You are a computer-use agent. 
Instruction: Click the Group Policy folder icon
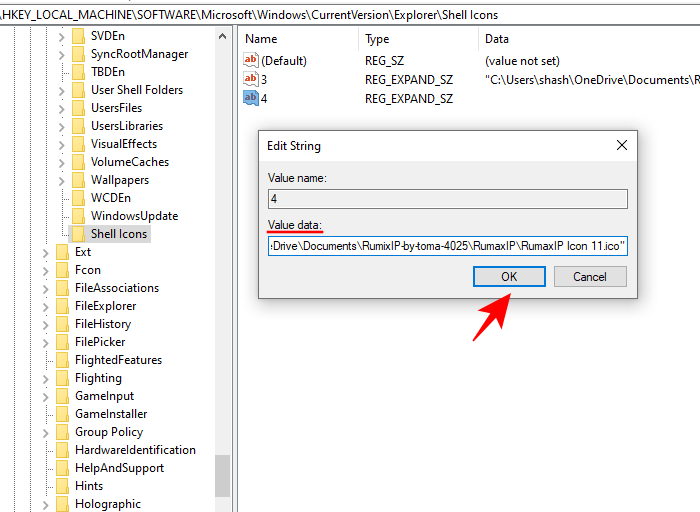62,432
